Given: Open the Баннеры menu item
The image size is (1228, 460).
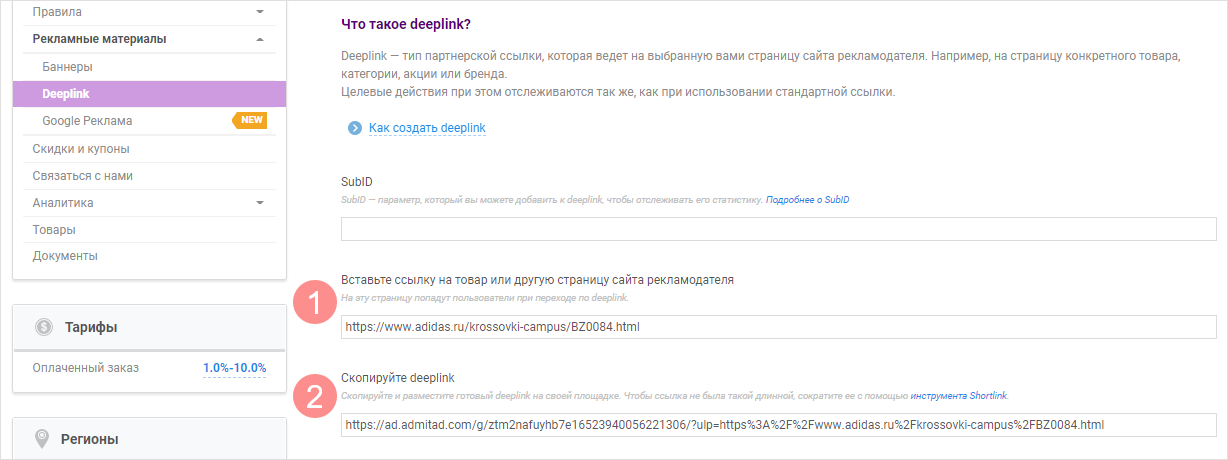Looking at the screenshot, I should coord(67,67).
